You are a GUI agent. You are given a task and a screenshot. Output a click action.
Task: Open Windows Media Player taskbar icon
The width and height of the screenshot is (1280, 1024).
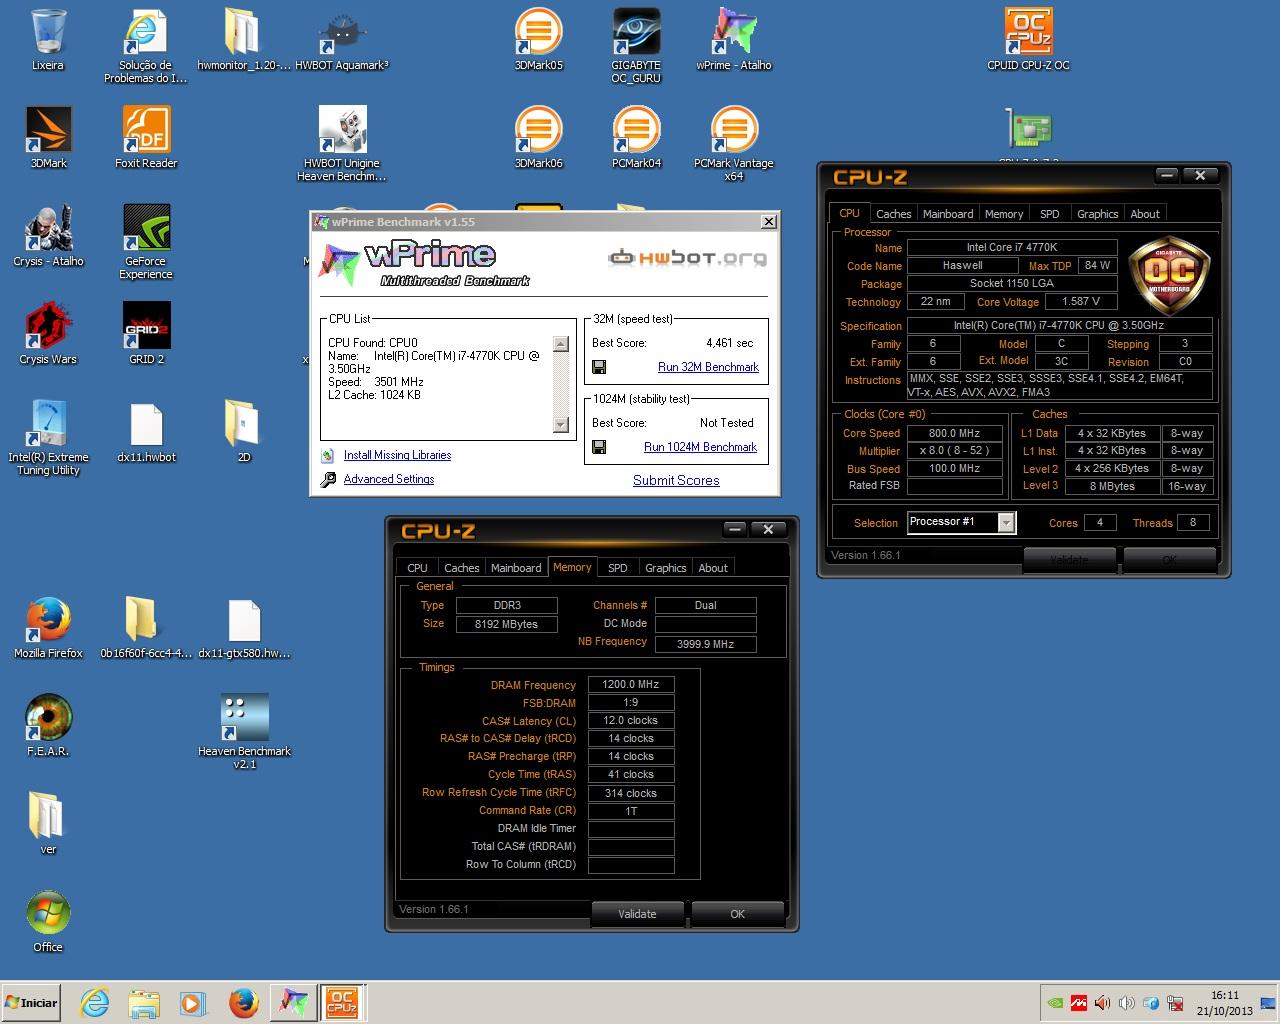[193, 1003]
